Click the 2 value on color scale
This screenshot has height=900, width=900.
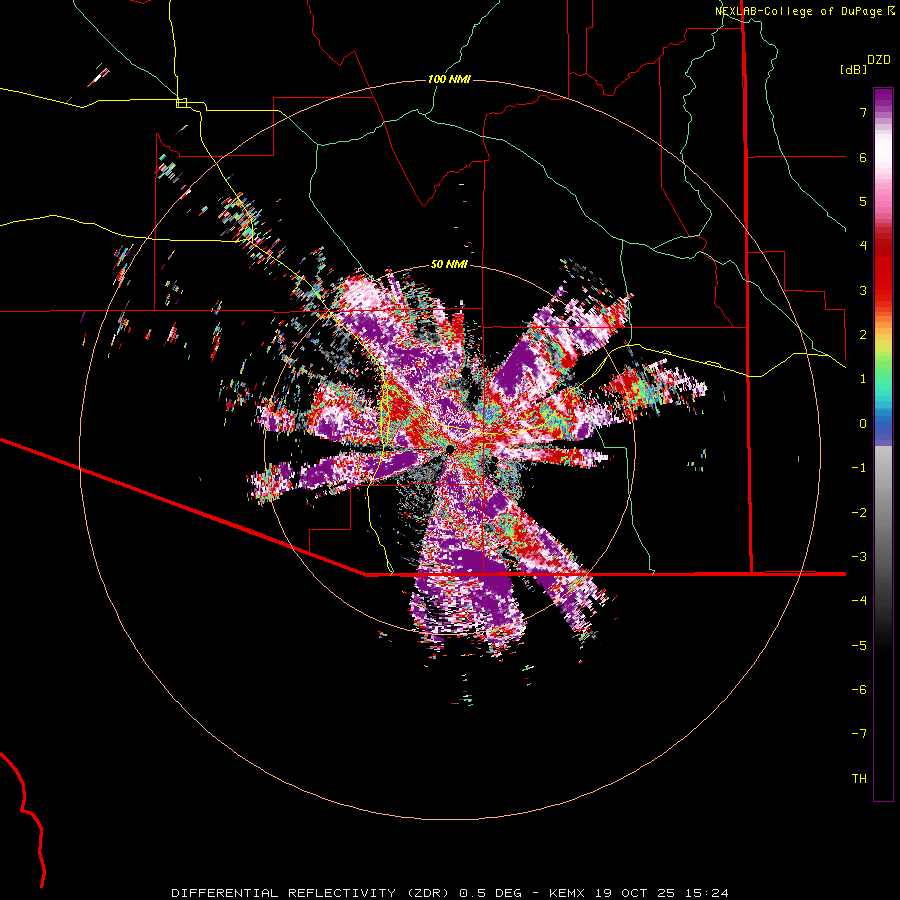pyautogui.click(x=863, y=335)
